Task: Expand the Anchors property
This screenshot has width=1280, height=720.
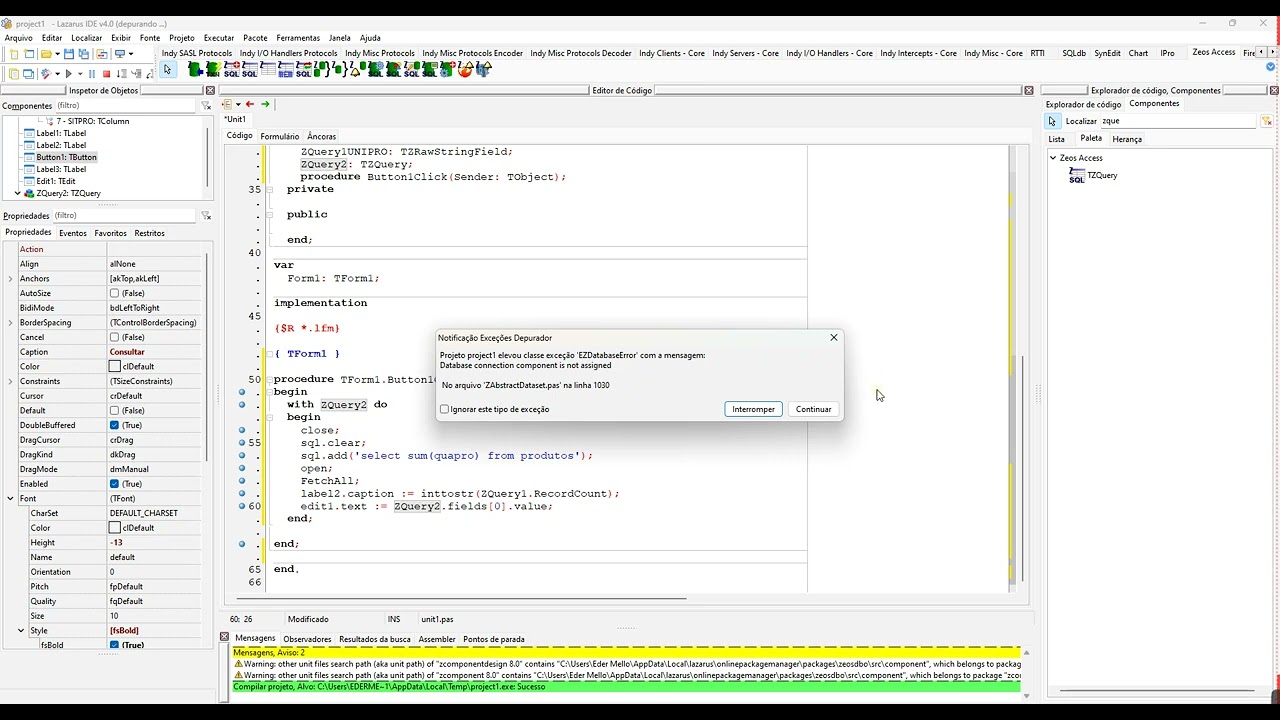Action: [10, 279]
